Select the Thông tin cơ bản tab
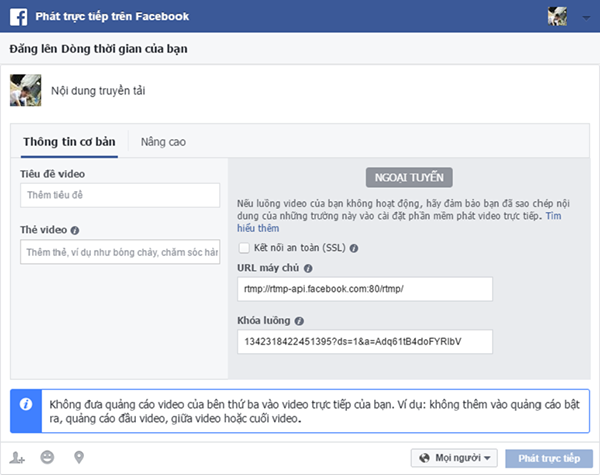This screenshot has width=600, height=475. [69, 142]
